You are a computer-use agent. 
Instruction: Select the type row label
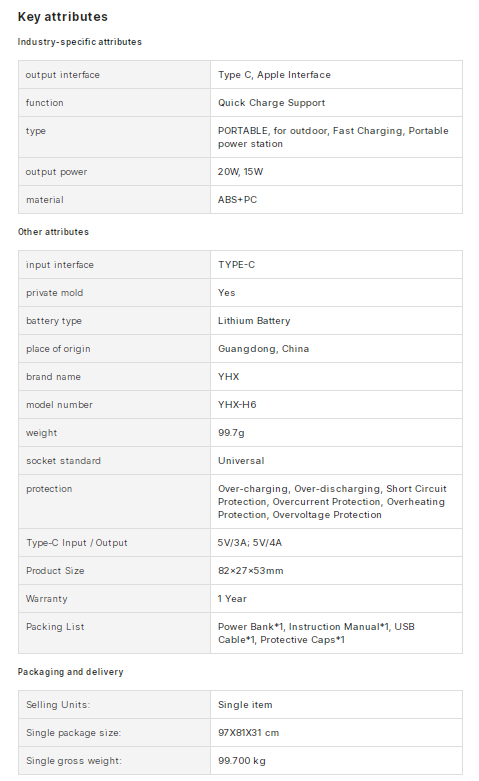[36, 131]
